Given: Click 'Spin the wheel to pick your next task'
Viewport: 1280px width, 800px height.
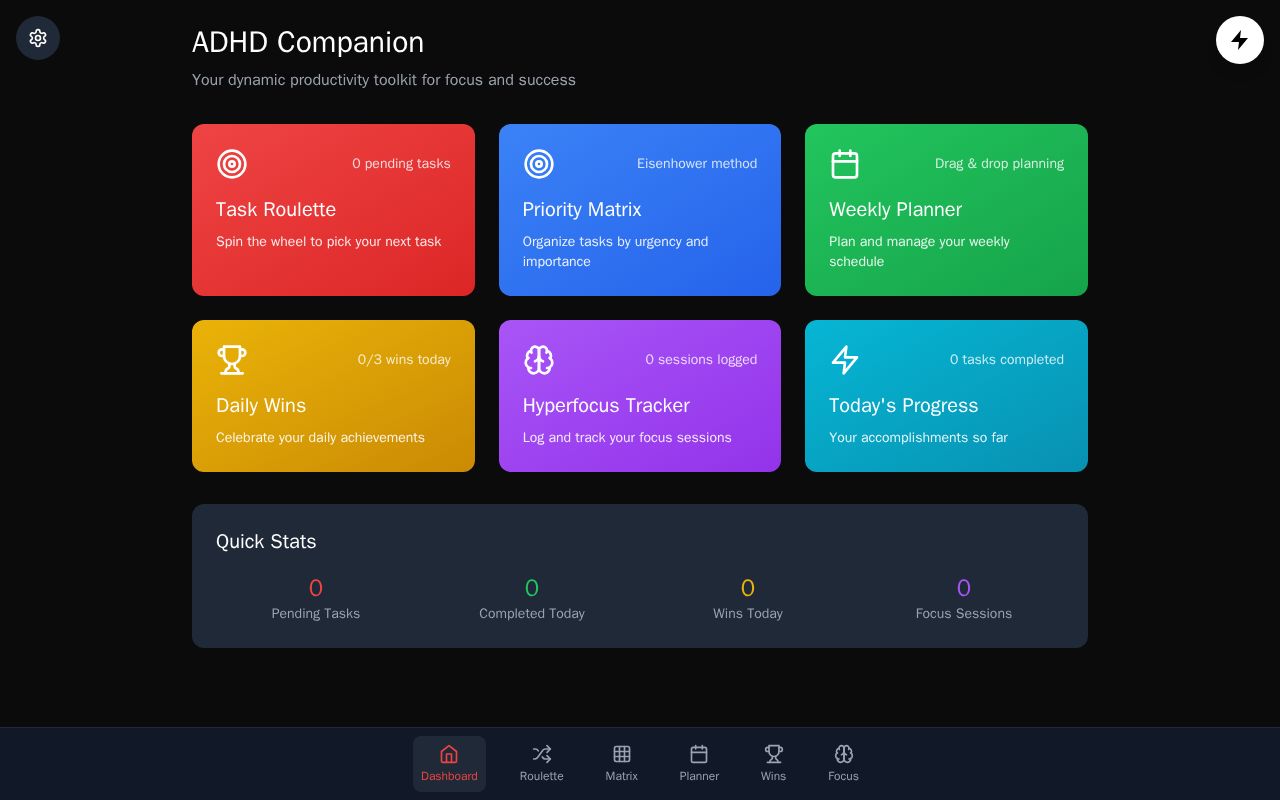Looking at the screenshot, I should [x=328, y=242].
